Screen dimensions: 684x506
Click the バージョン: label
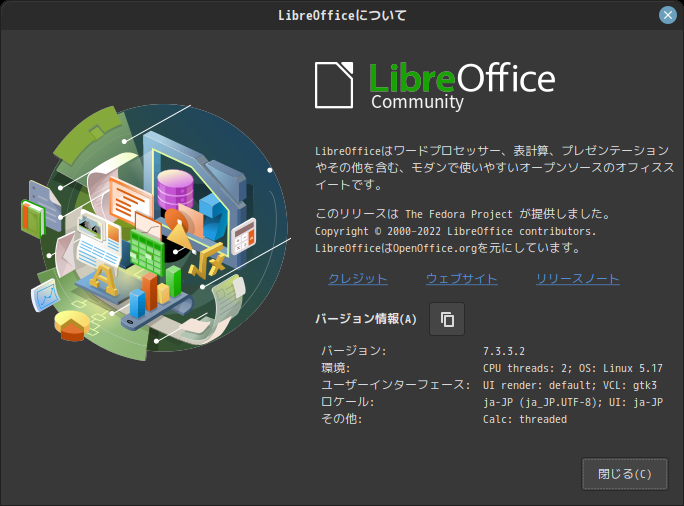coord(354,351)
